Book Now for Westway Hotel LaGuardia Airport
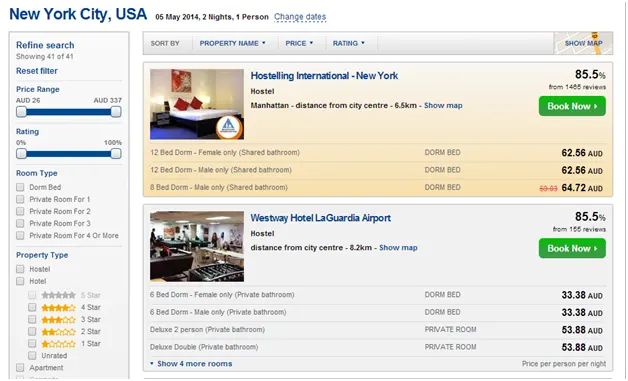The width and height of the screenshot is (628, 381). [572, 248]
